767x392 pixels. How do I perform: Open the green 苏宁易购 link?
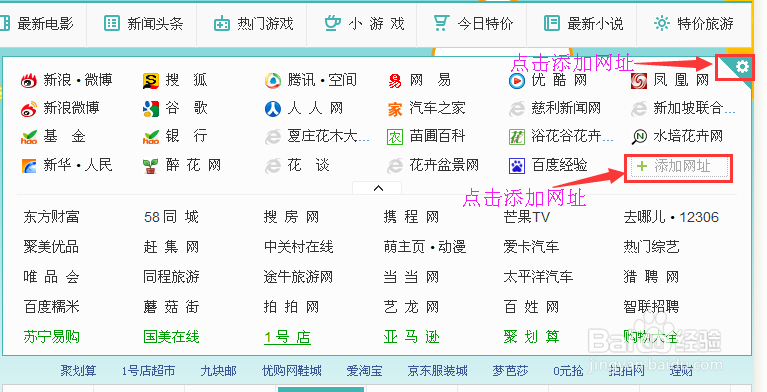pos(51,337)
